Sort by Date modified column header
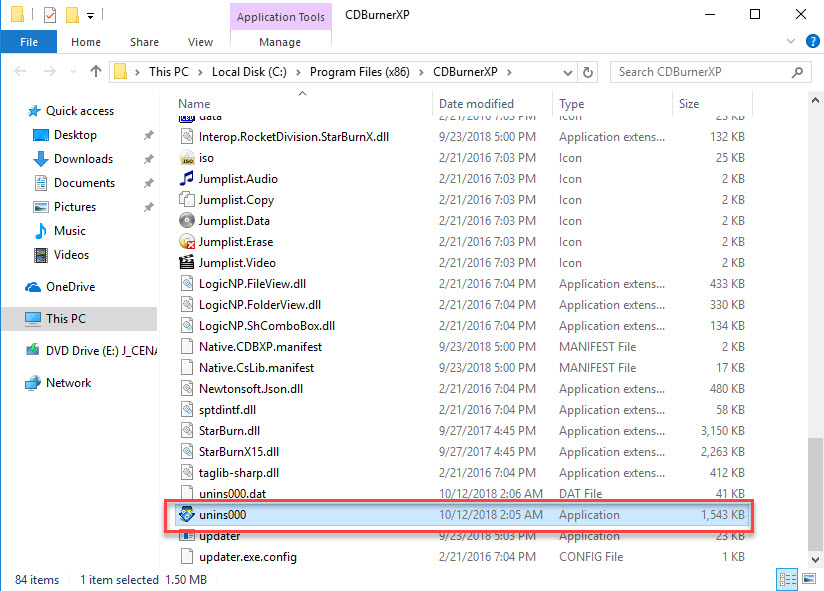Image resolution: width=824 pixels, height=591 pixels. click(492, 103)
